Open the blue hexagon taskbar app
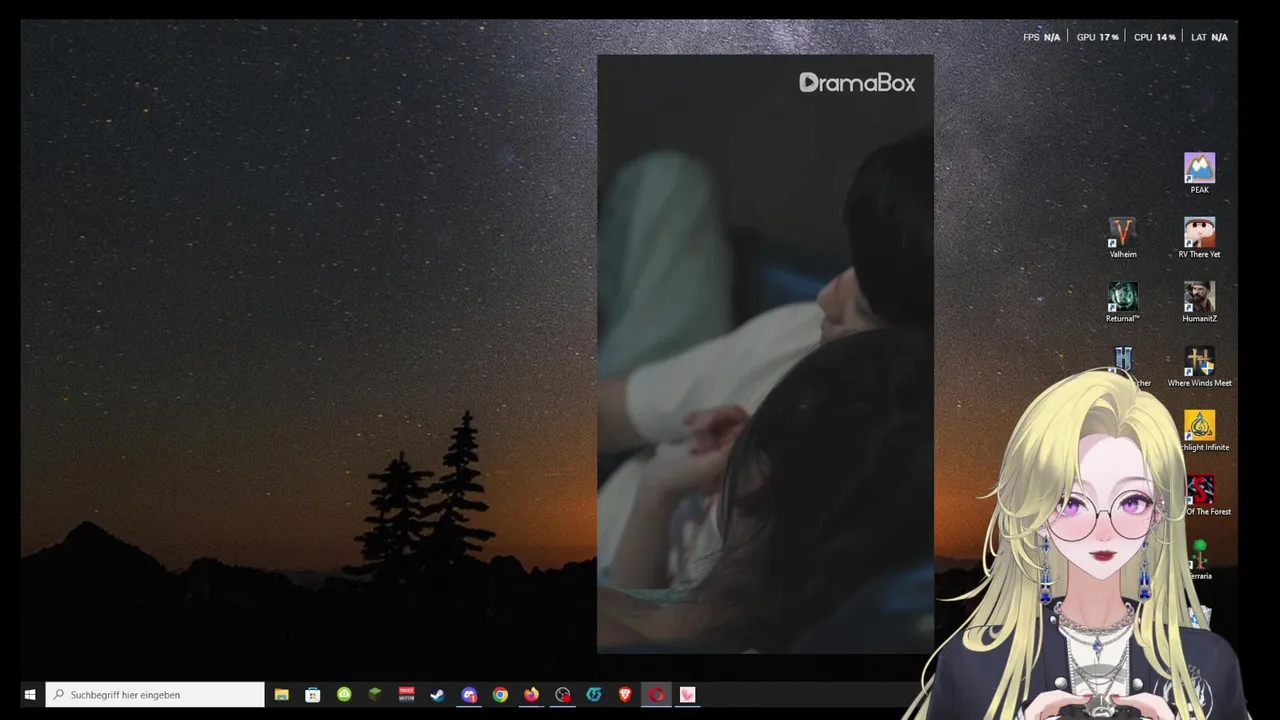Screen dimensions: 1280x720 pos(594,694)
